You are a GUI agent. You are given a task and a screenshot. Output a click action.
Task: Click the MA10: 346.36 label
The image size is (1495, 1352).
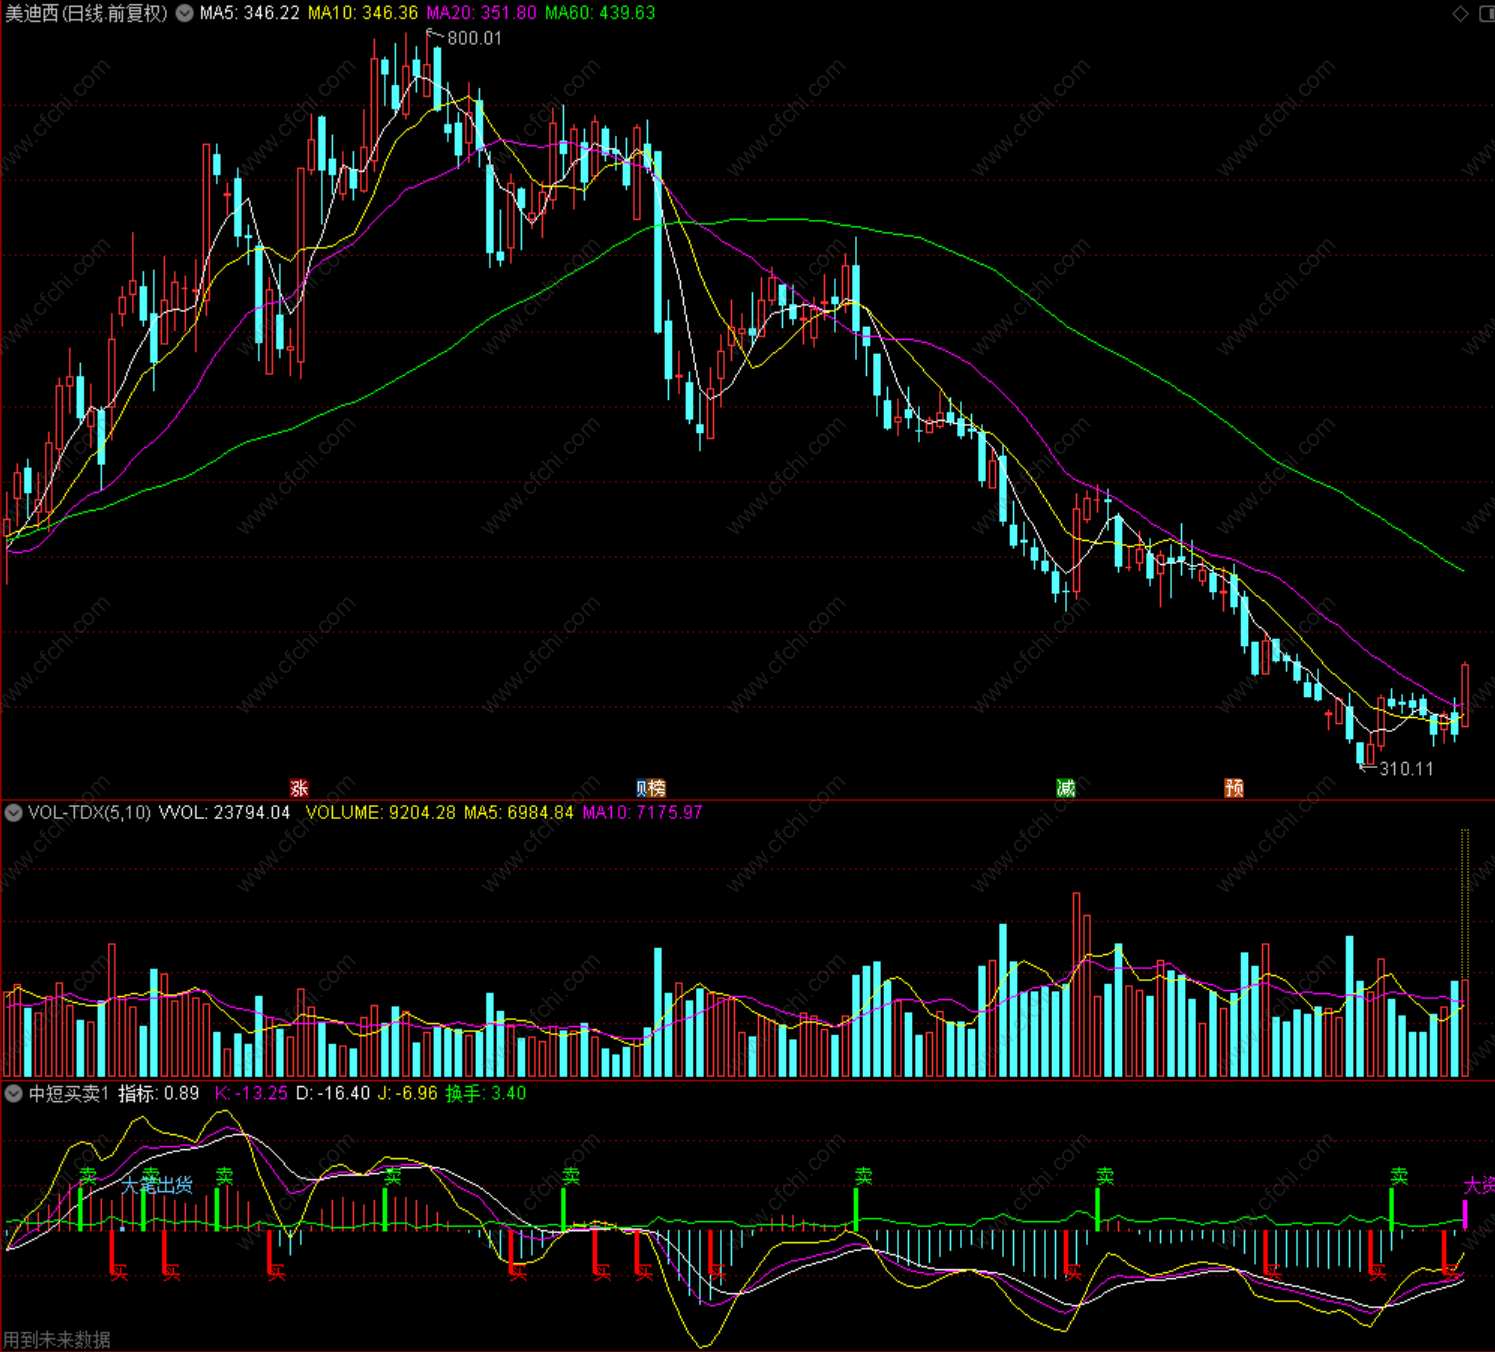point(363,13)
